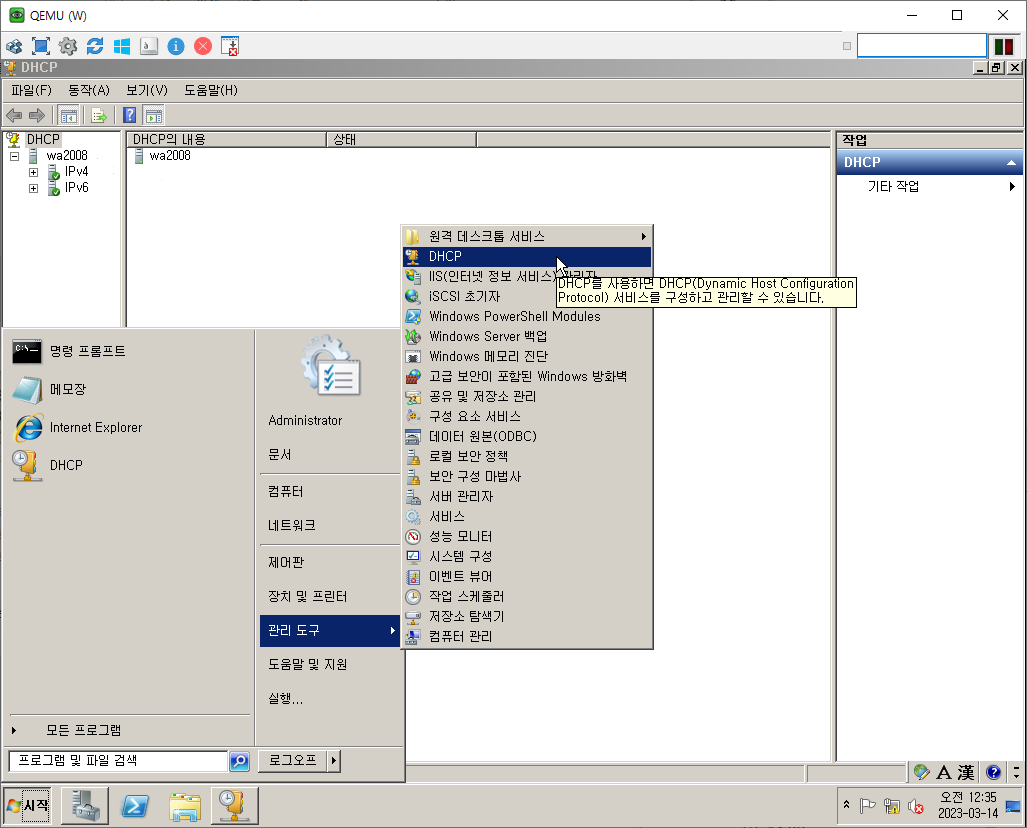Click the Administrator user picture

click(331, 366)
